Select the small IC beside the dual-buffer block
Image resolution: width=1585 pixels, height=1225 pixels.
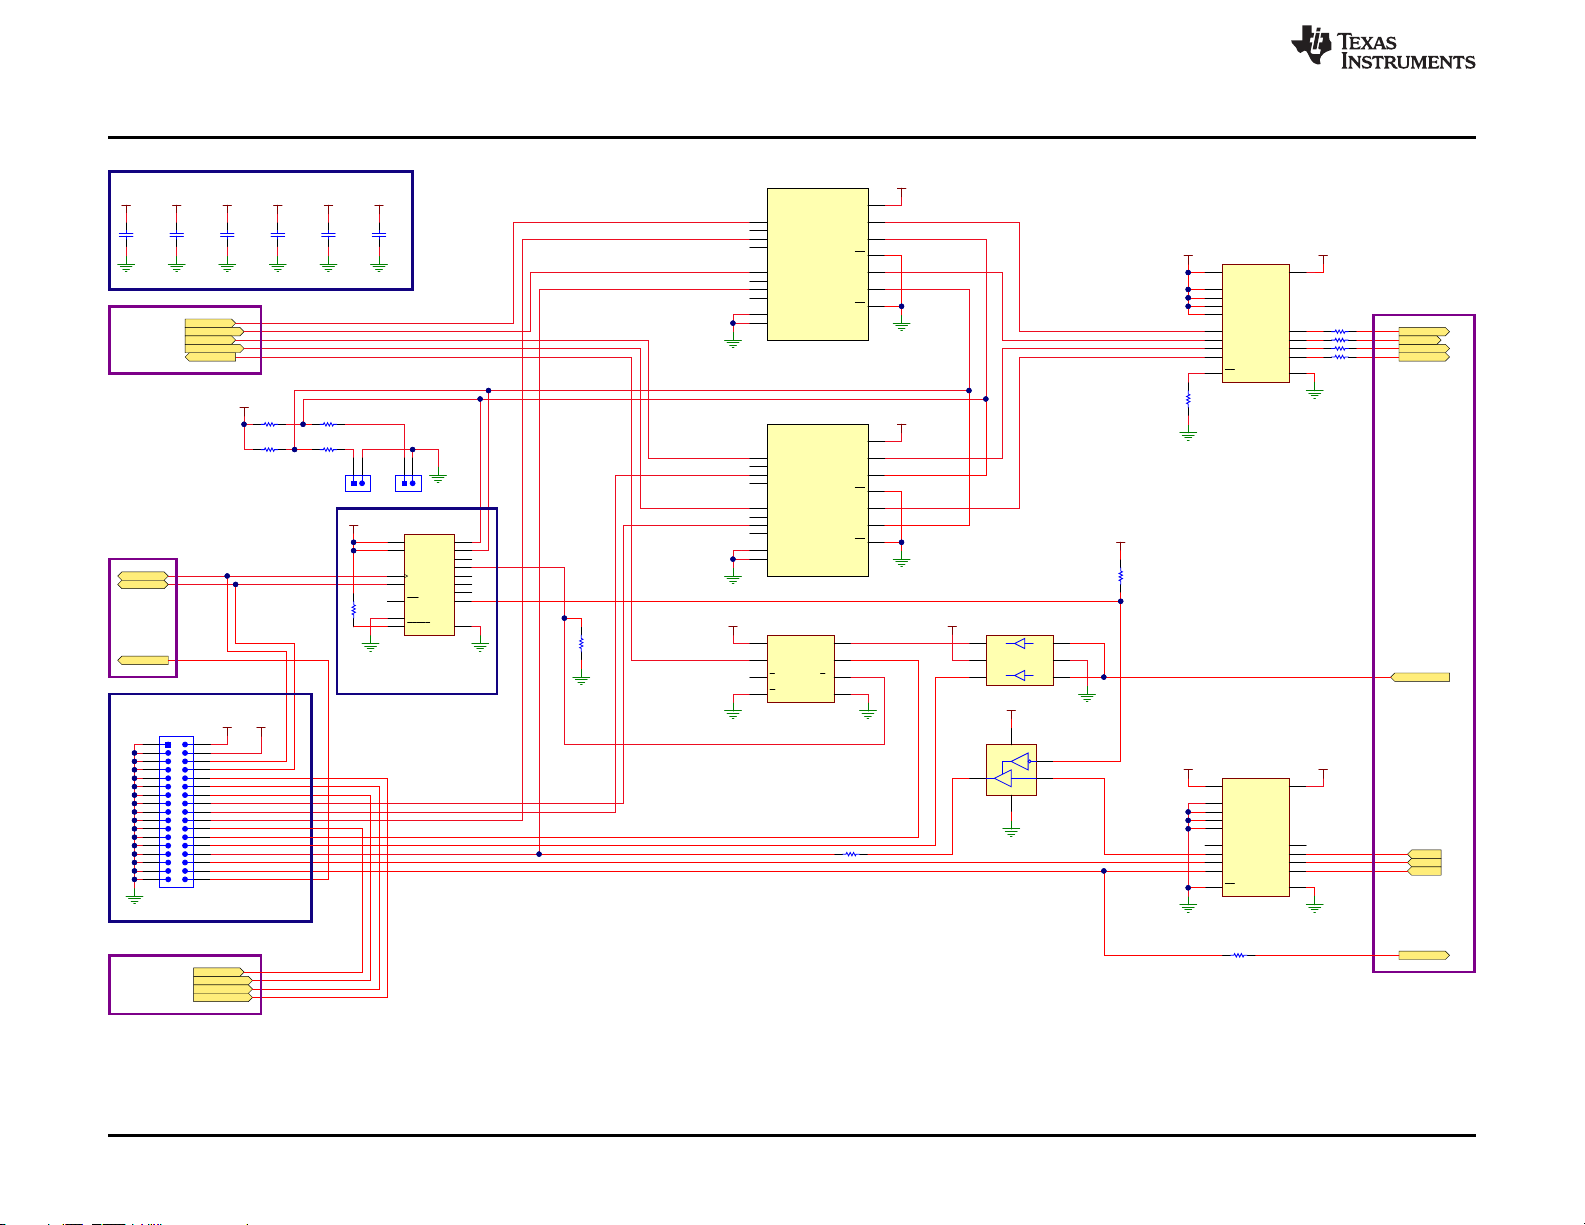[800, 669]
